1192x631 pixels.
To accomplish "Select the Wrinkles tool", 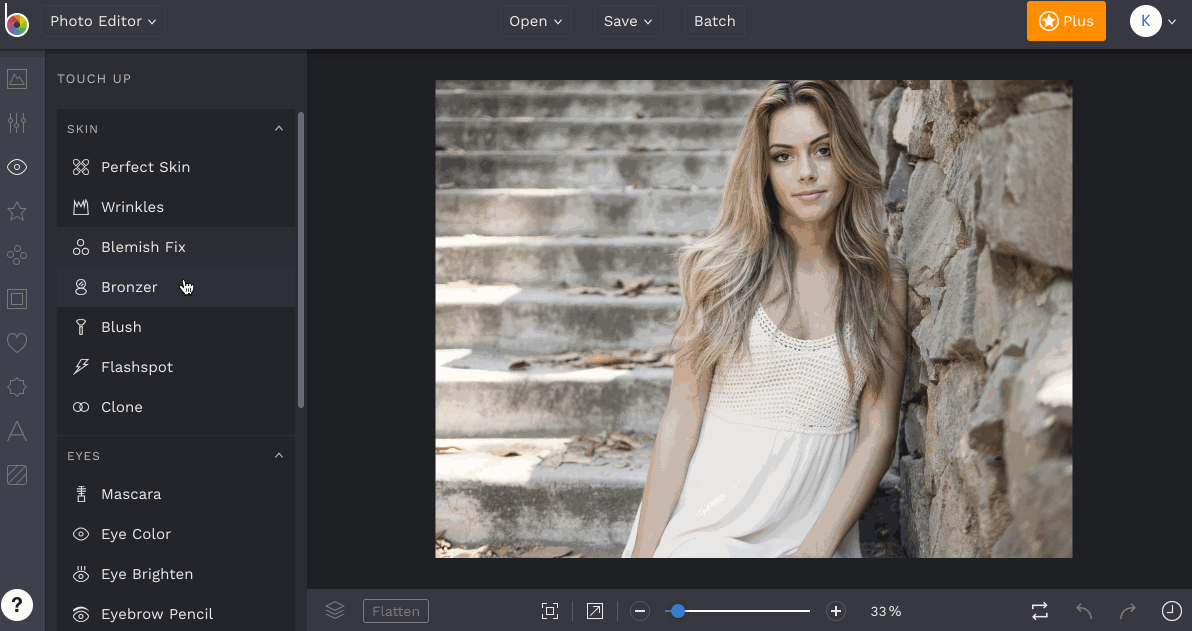I will [x=176, y=207].
